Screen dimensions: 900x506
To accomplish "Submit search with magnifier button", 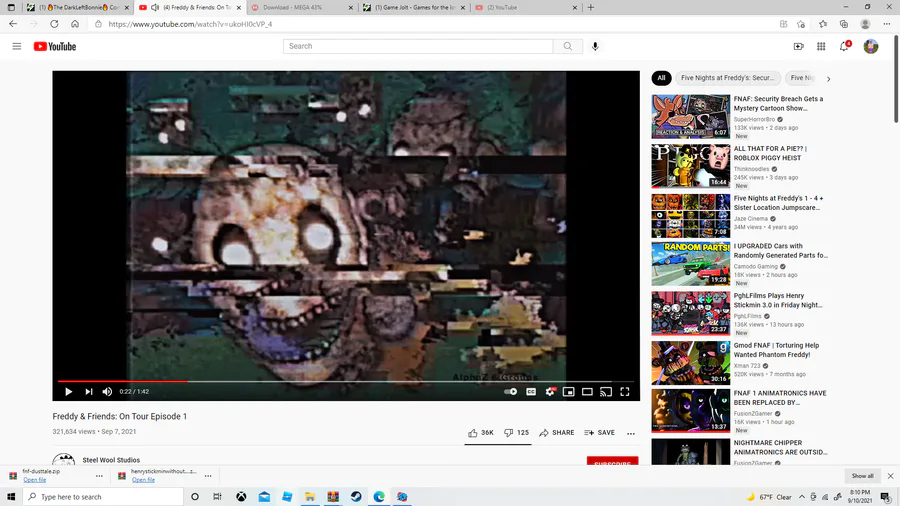I will tap(568, 46).
